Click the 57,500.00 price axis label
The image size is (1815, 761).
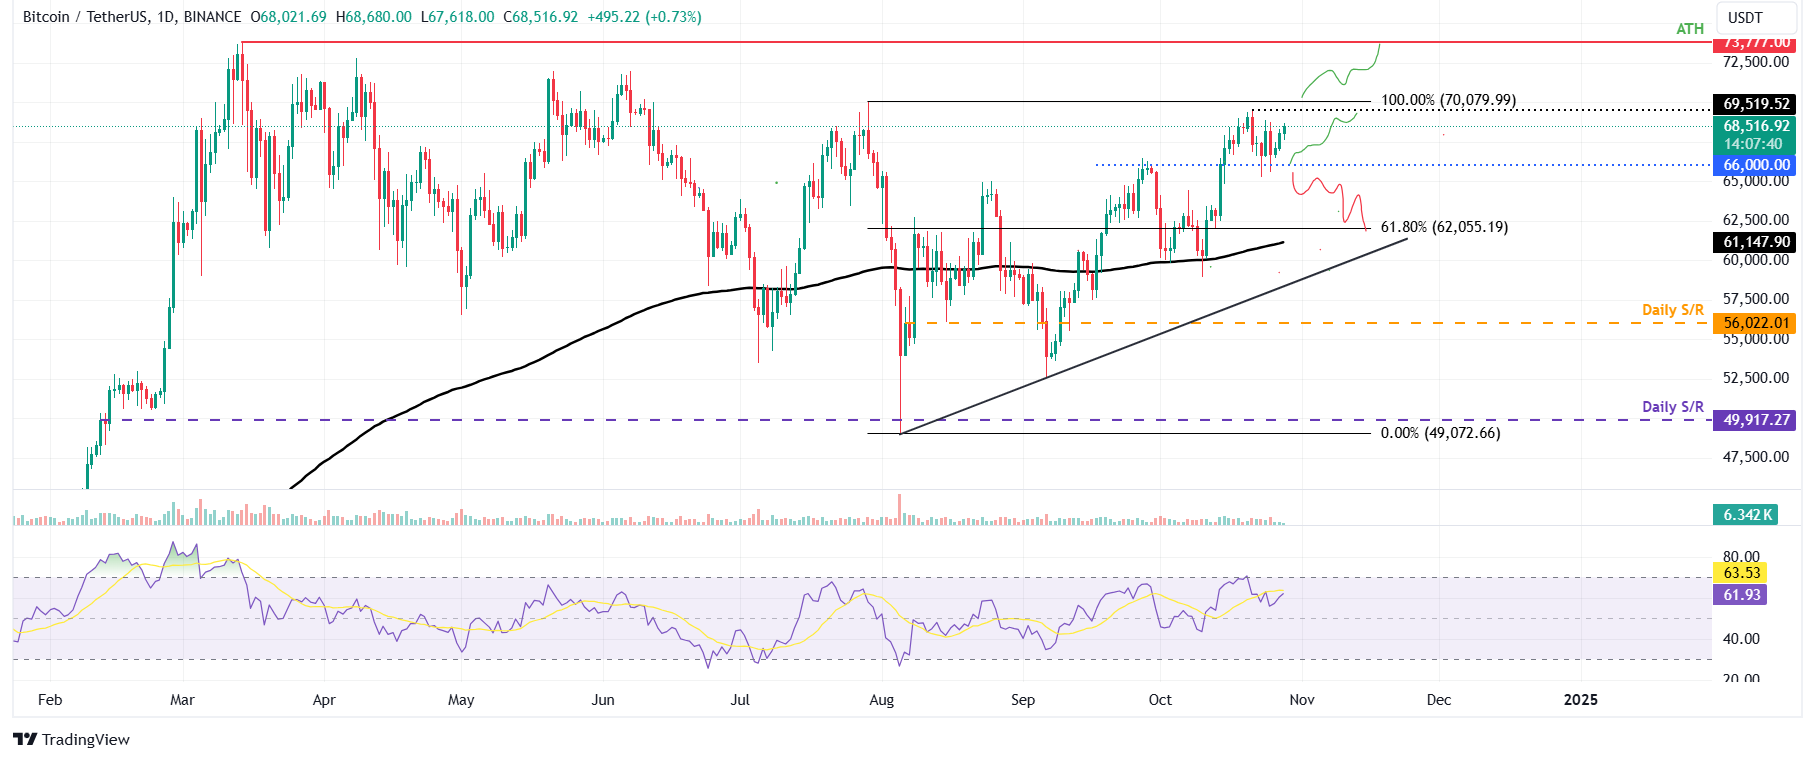pos(1755,299)
